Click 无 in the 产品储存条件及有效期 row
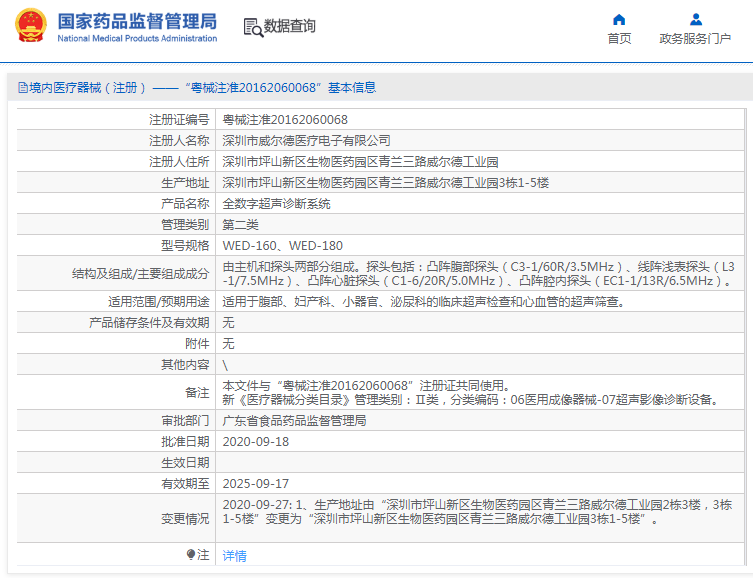Image resolution: width=753 pixels, height=578 pixels. 228,323
